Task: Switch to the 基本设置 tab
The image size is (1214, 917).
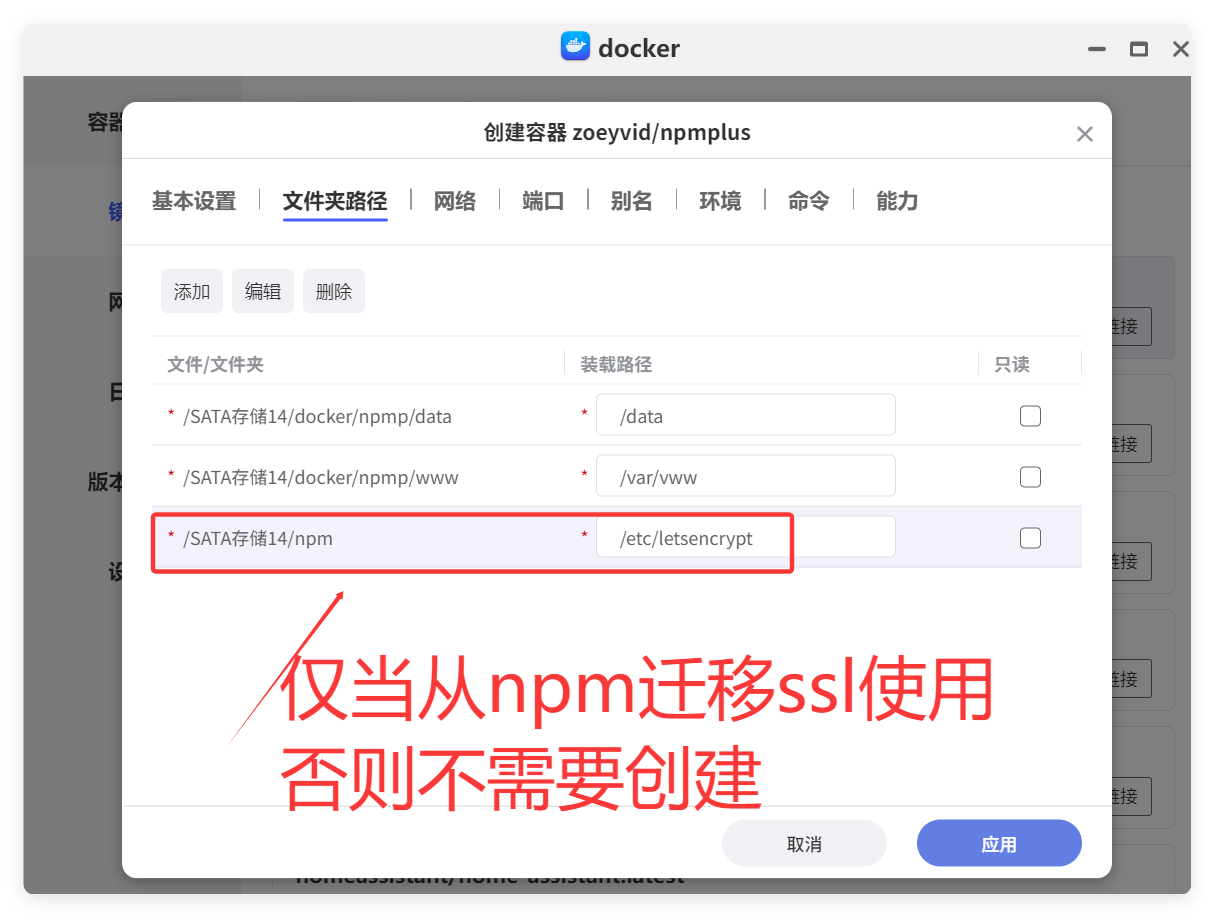Action: [193, 201]
